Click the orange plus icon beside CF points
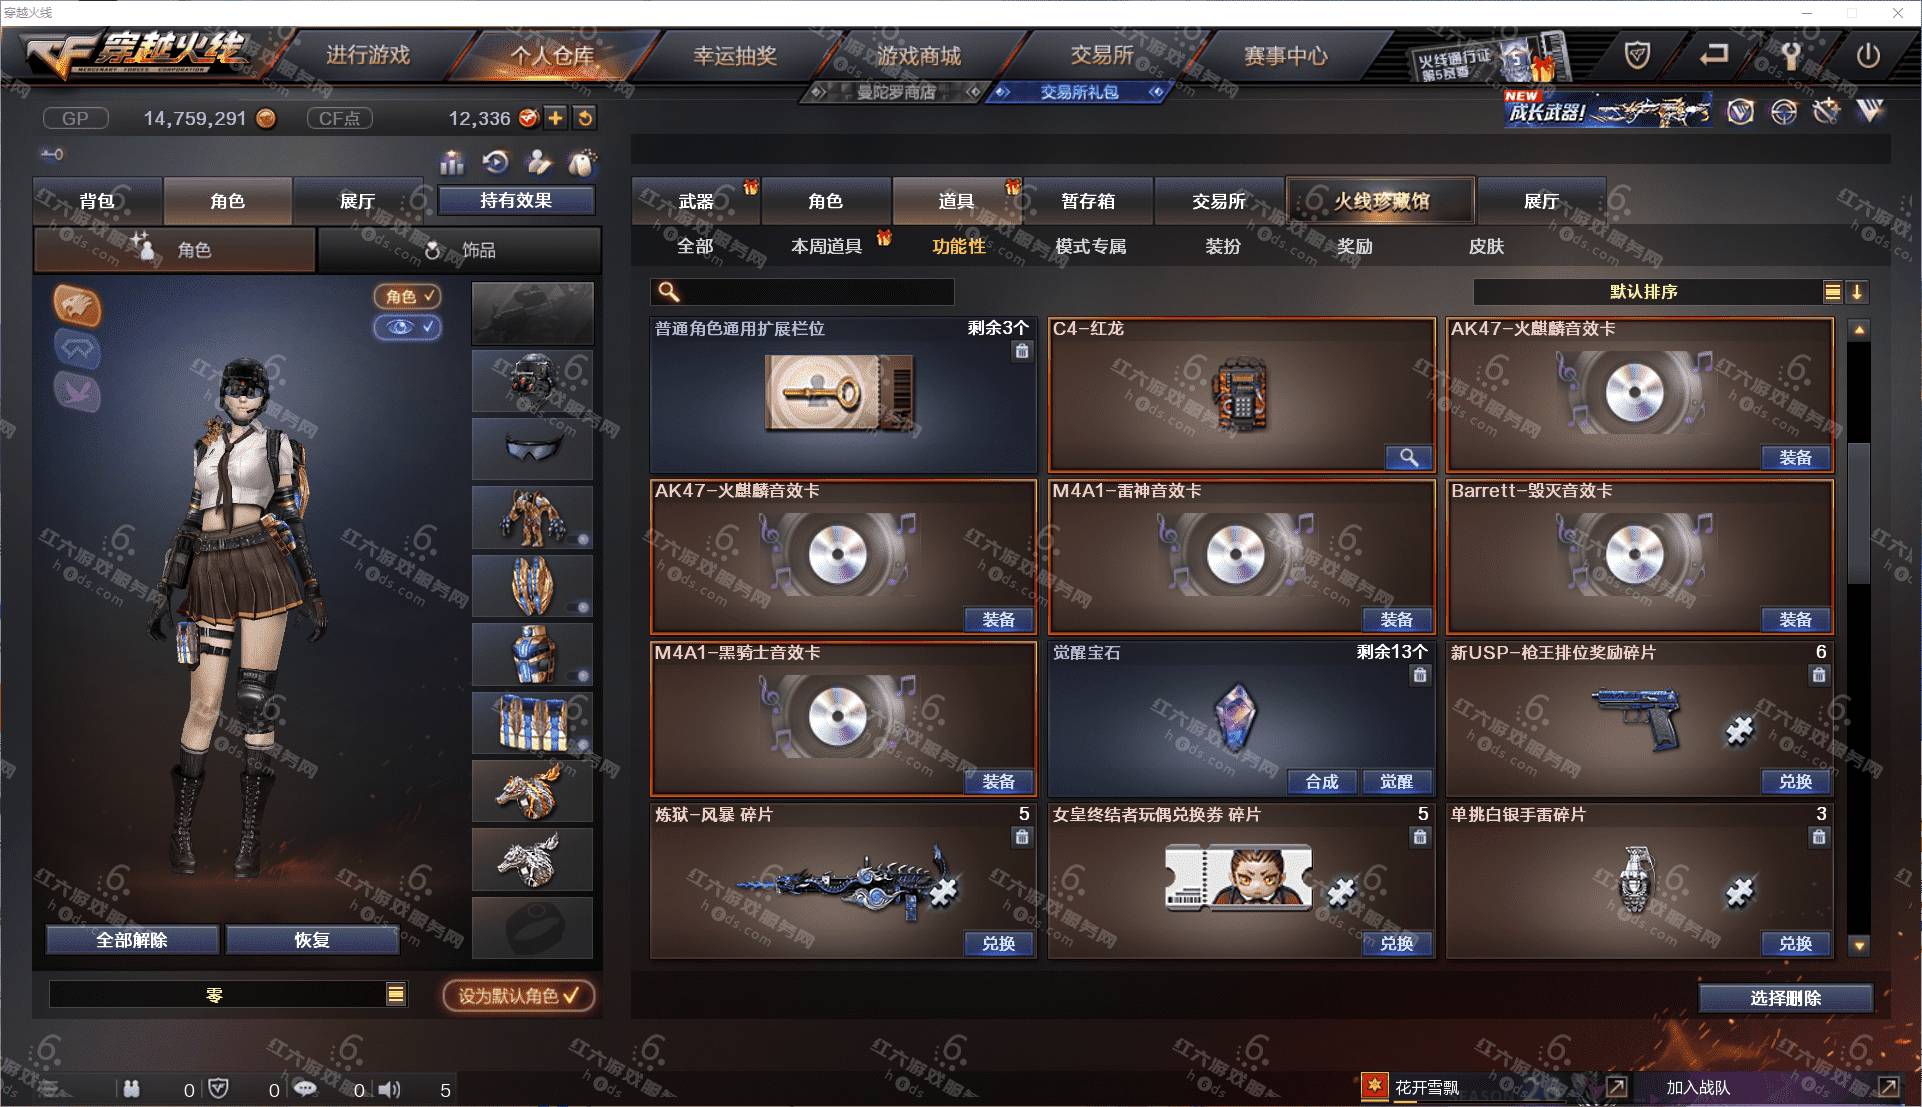The height and width of the screenshot is (1107, 1922). 555,118
